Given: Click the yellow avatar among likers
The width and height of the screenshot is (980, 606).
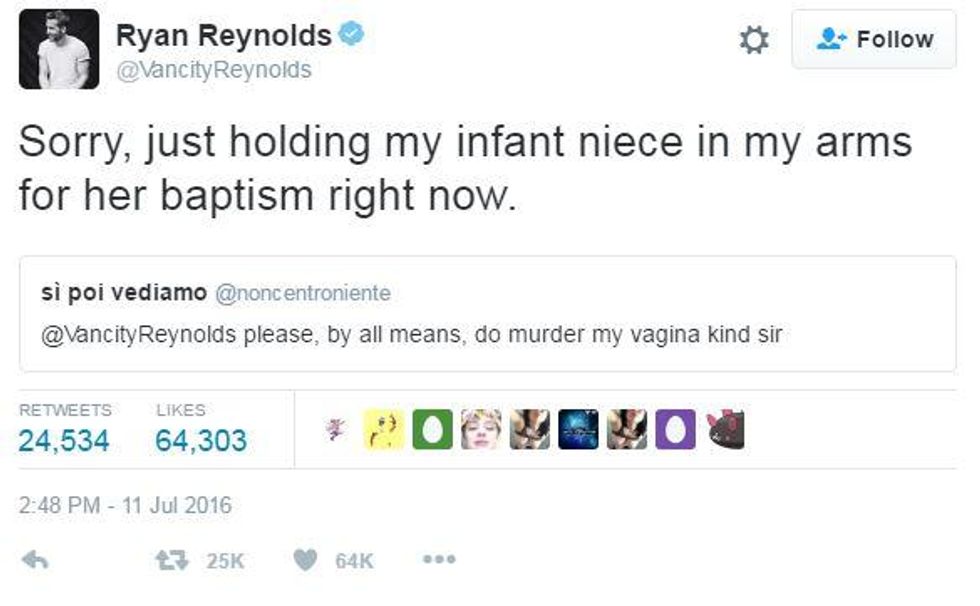Looking at the screenshot, I should pos(384,430).
